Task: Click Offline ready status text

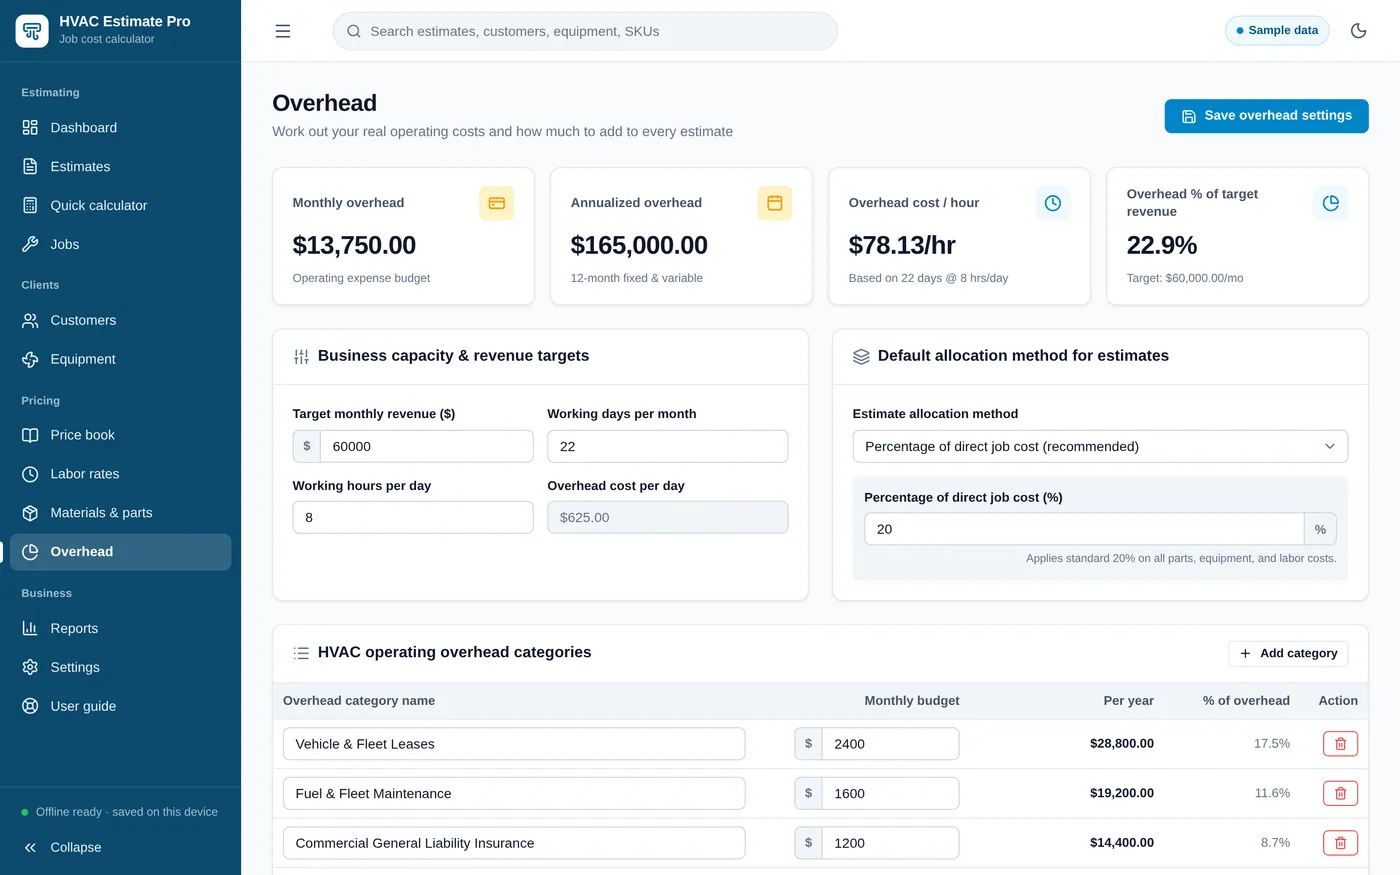Action: (x=127, y=812)
